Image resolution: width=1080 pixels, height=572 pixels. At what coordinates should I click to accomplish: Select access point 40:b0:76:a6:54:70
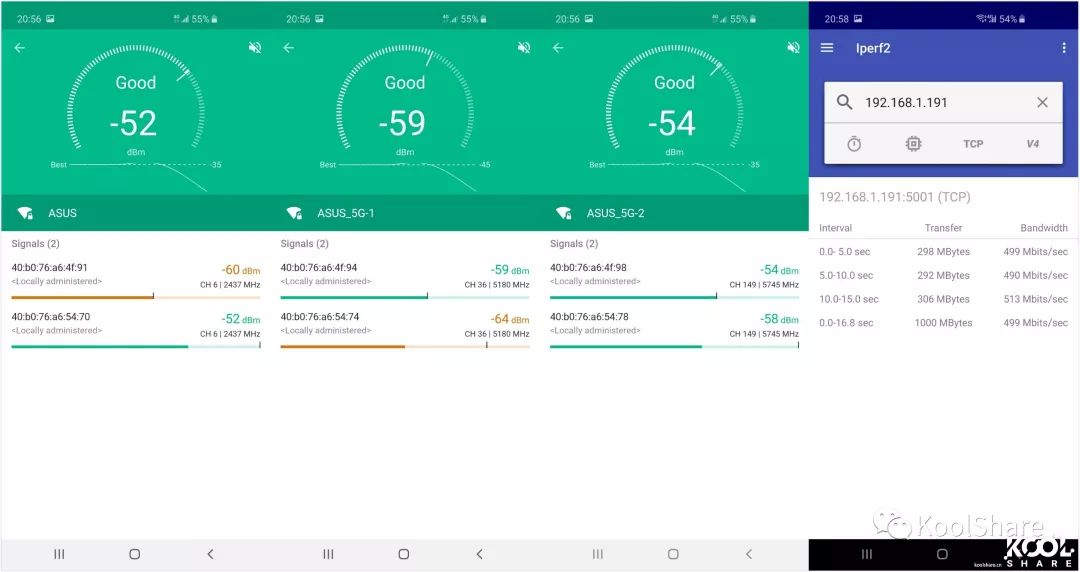(136, 329)
